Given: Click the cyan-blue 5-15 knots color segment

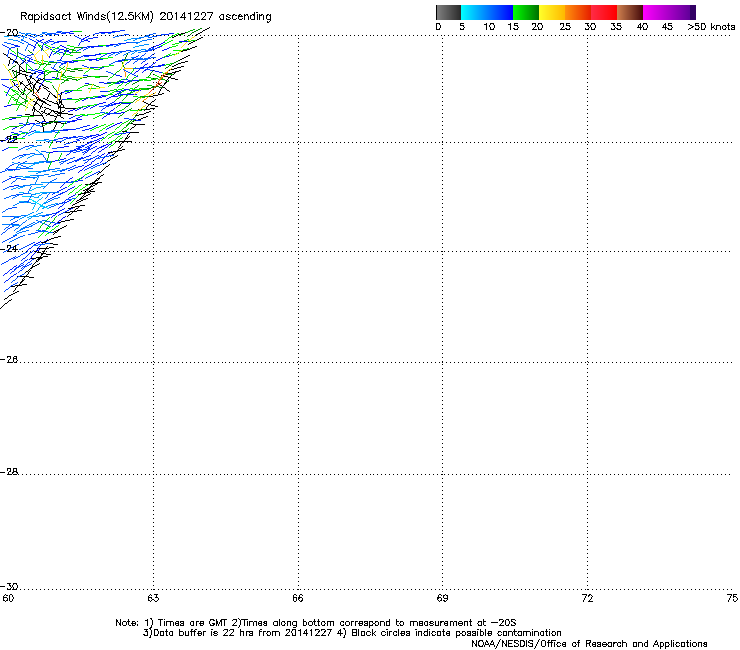Looking at the screenshot, I should [x=487, y=12].
